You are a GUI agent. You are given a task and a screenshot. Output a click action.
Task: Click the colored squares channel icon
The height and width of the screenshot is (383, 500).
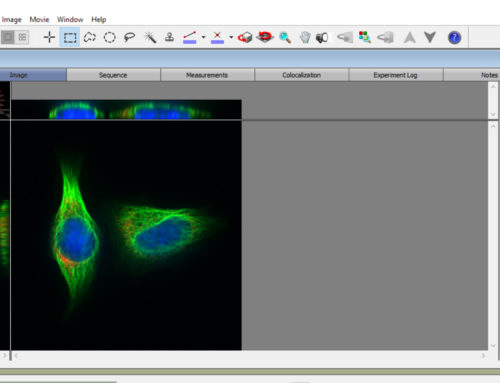coord(364,37)
